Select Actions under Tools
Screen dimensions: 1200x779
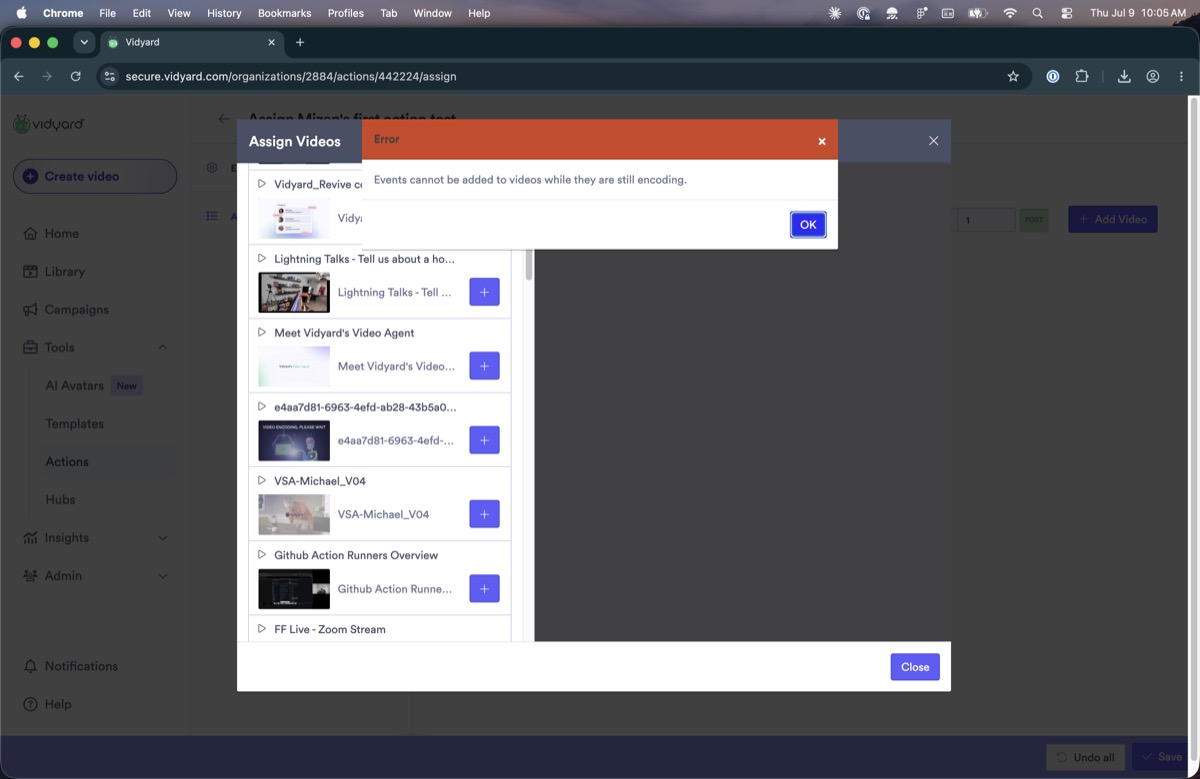pos(67,461)
